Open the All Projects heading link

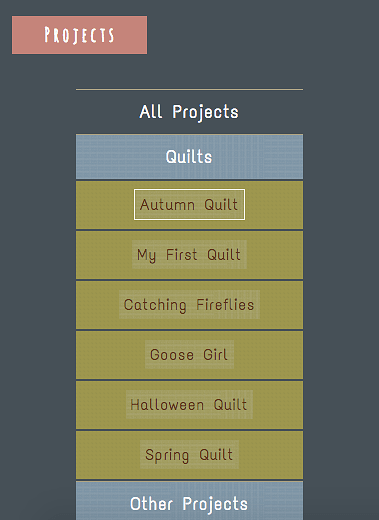[x=189, y=112]
